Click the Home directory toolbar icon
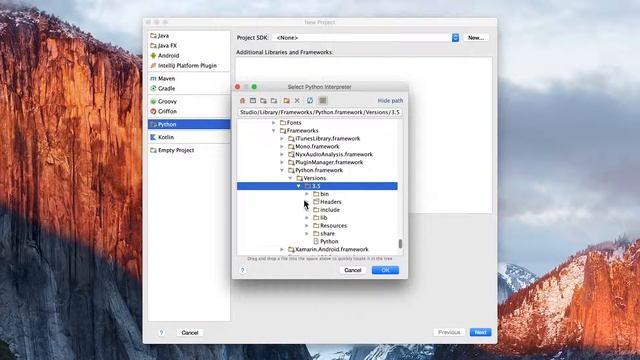The height and width of the screenshot is (360, 640). tap(242, 100)
